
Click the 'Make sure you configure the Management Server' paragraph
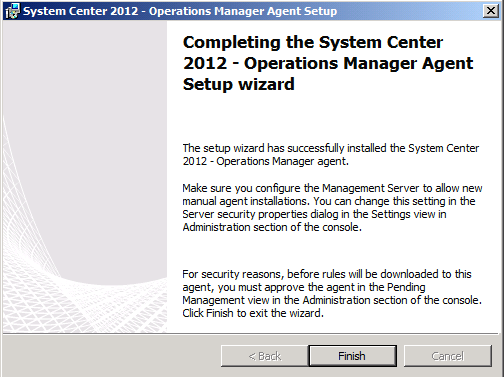click(x=332, y=207)
